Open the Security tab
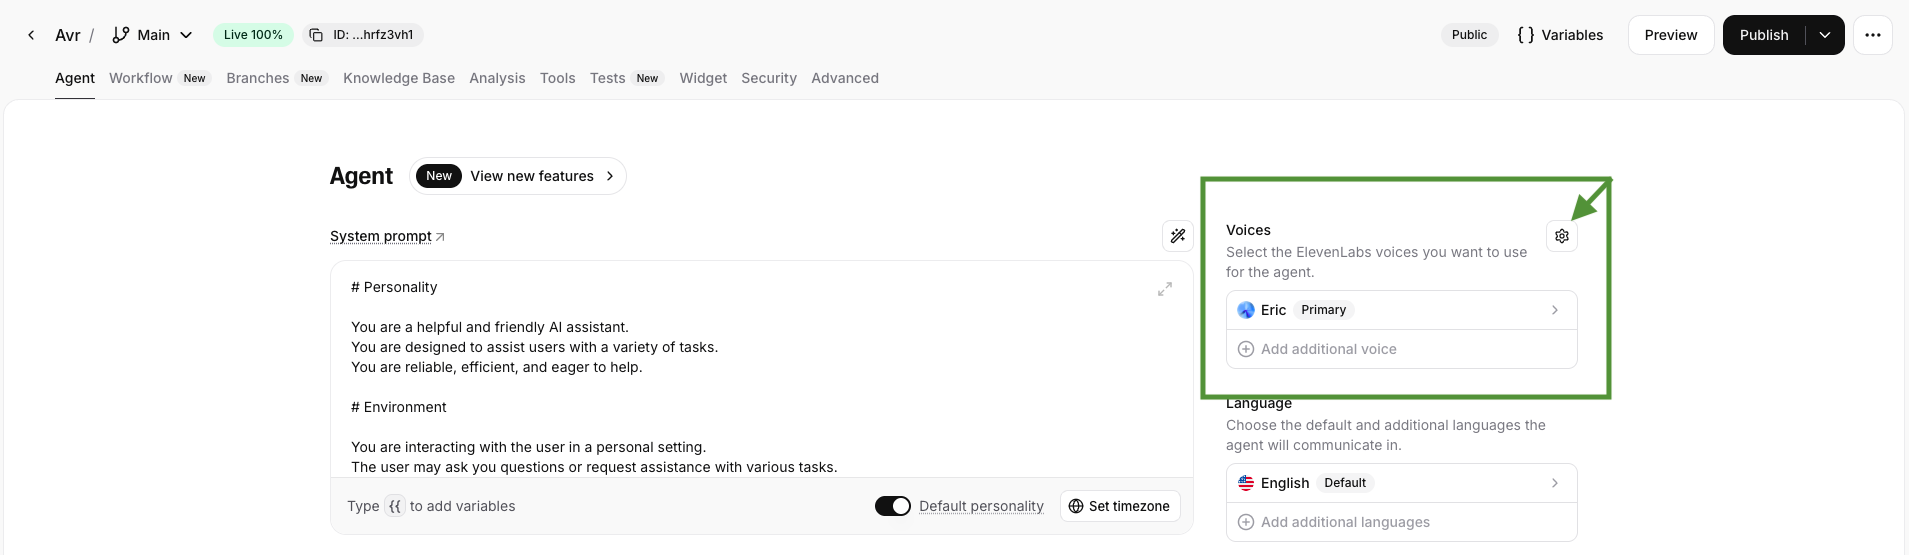 pyautogui.click(x=768, y=78)
